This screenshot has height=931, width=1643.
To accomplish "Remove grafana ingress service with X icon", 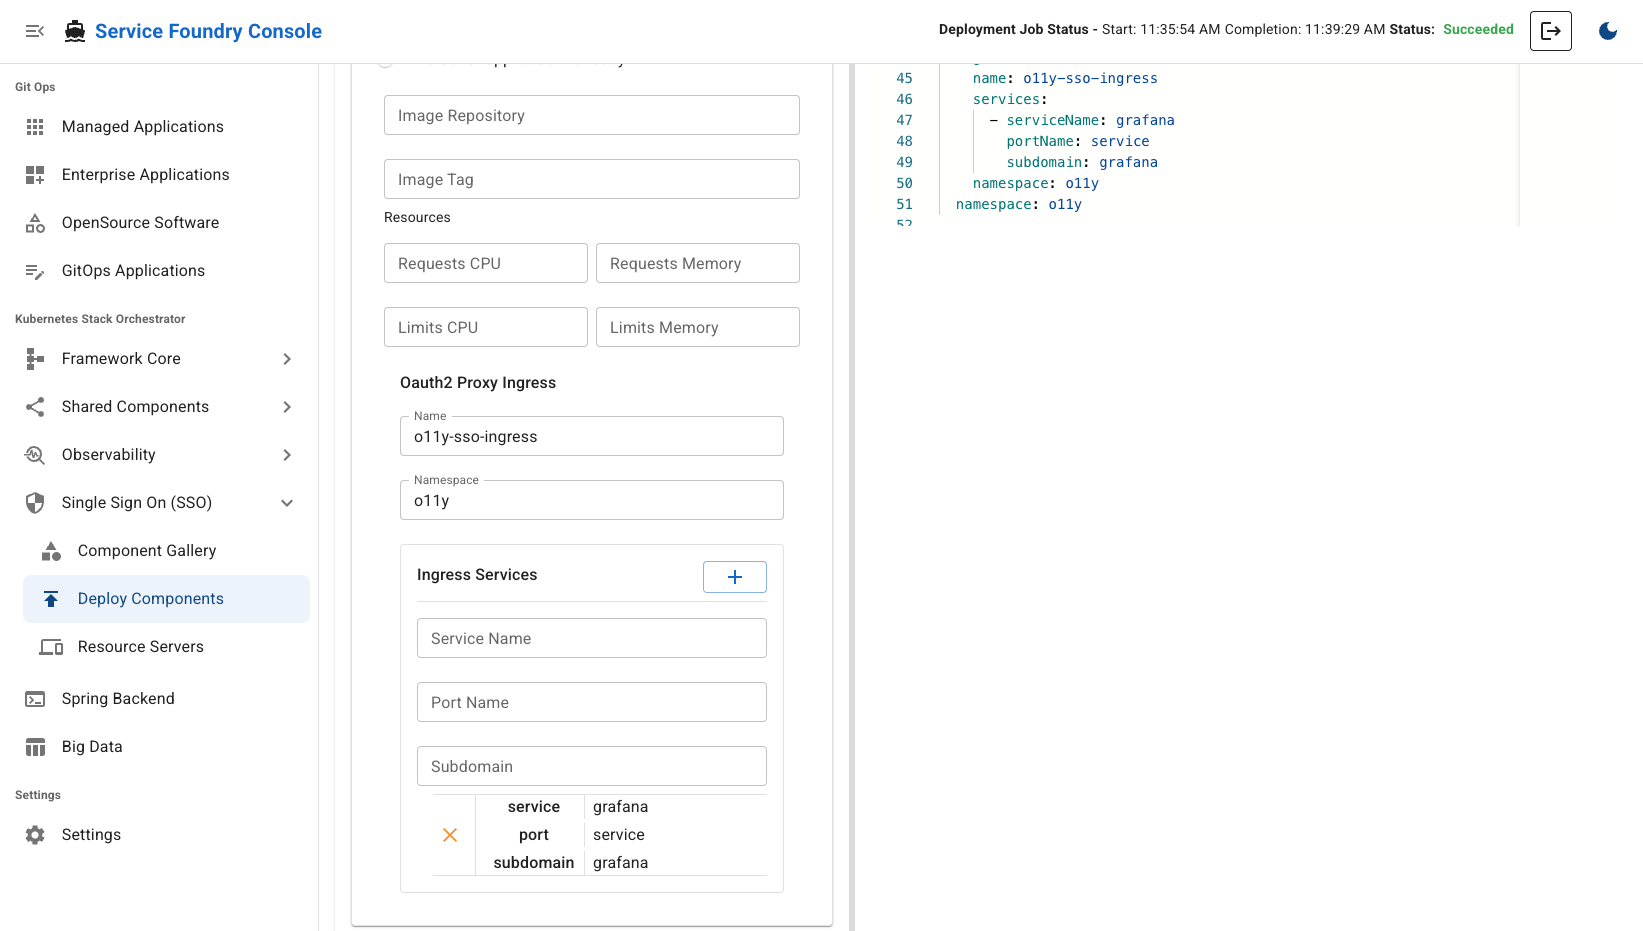I will point(450,835).
